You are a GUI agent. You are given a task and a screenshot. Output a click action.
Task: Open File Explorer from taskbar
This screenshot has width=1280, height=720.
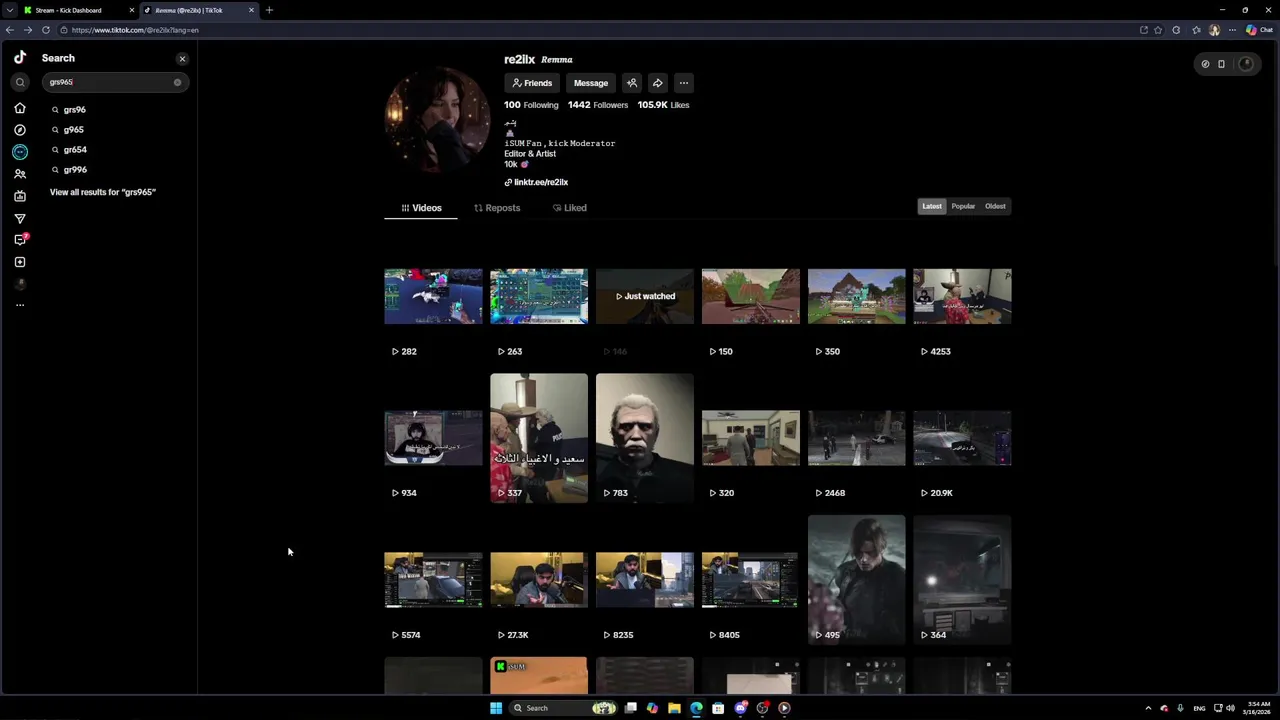(674, 708)
